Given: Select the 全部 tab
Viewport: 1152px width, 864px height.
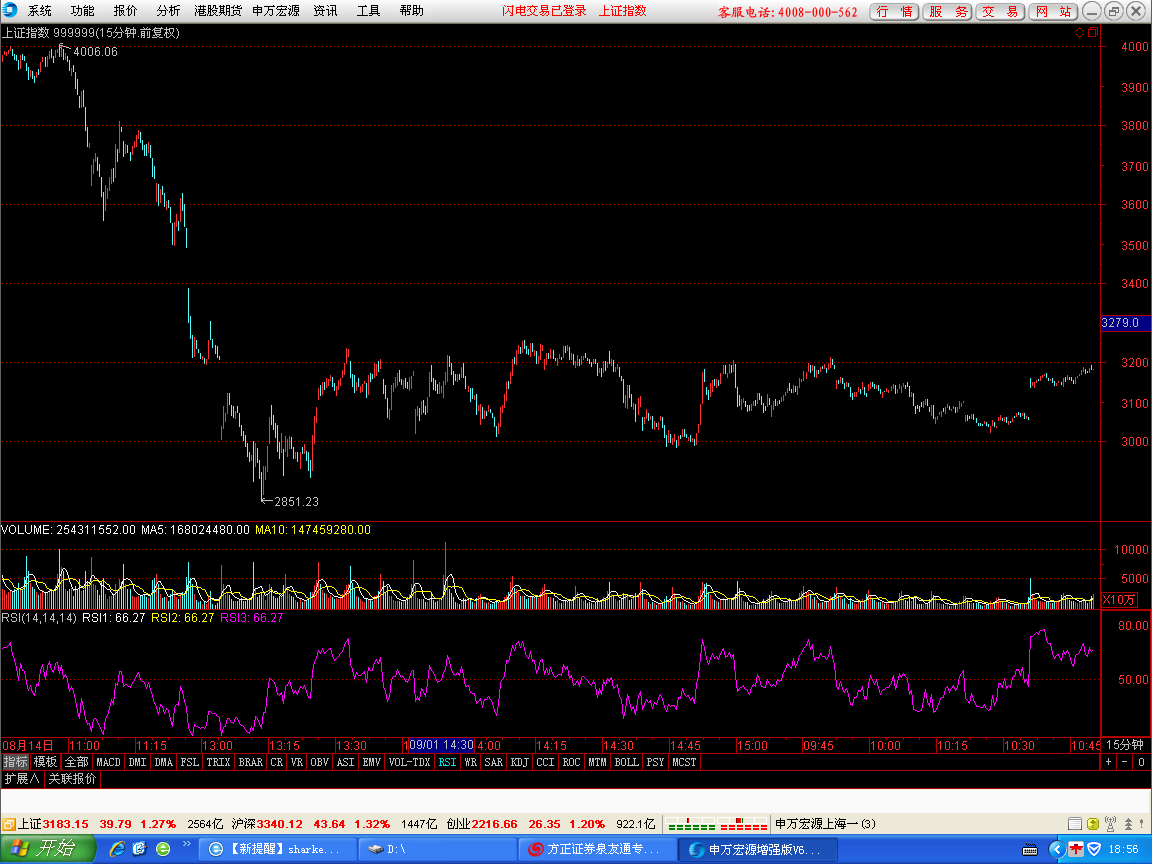Looking at the screenshot, I should 76,762.
